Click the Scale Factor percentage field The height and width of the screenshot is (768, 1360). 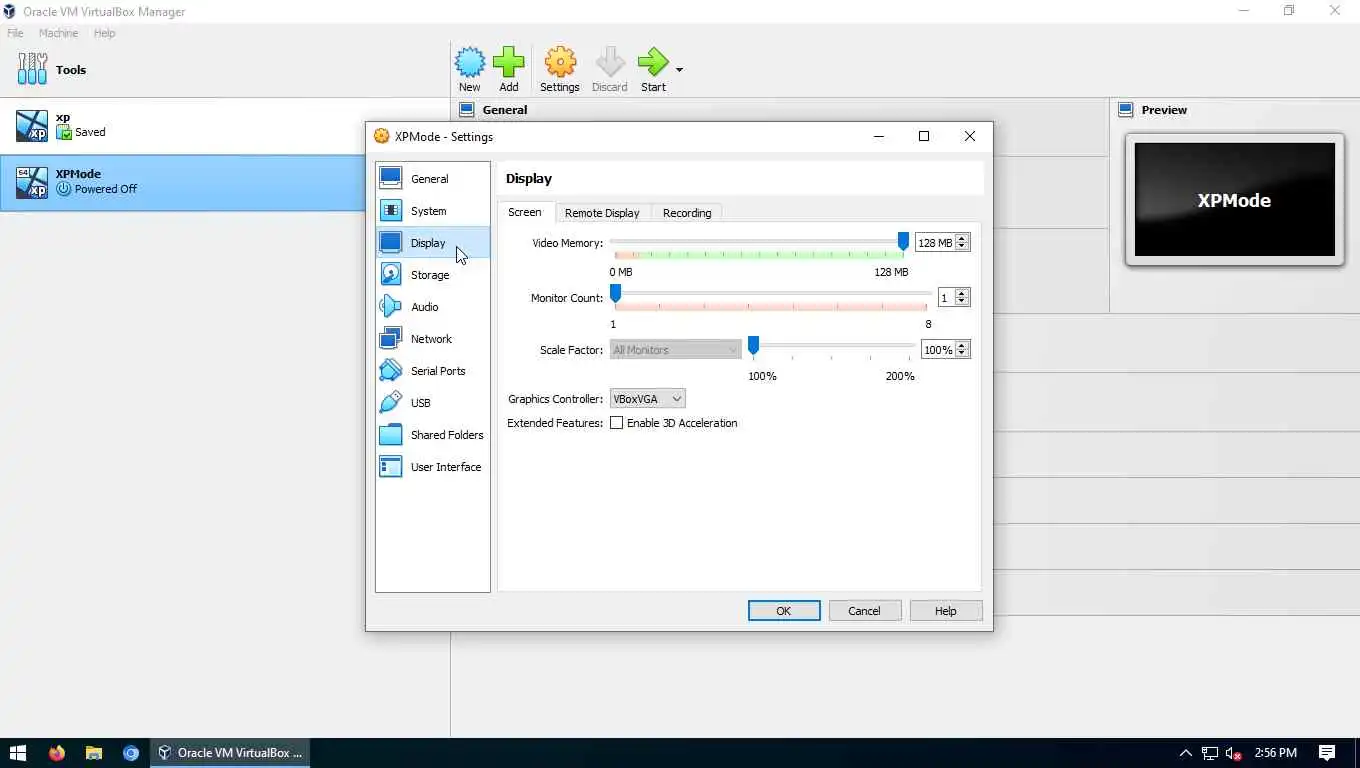click(x=938, y=350)
